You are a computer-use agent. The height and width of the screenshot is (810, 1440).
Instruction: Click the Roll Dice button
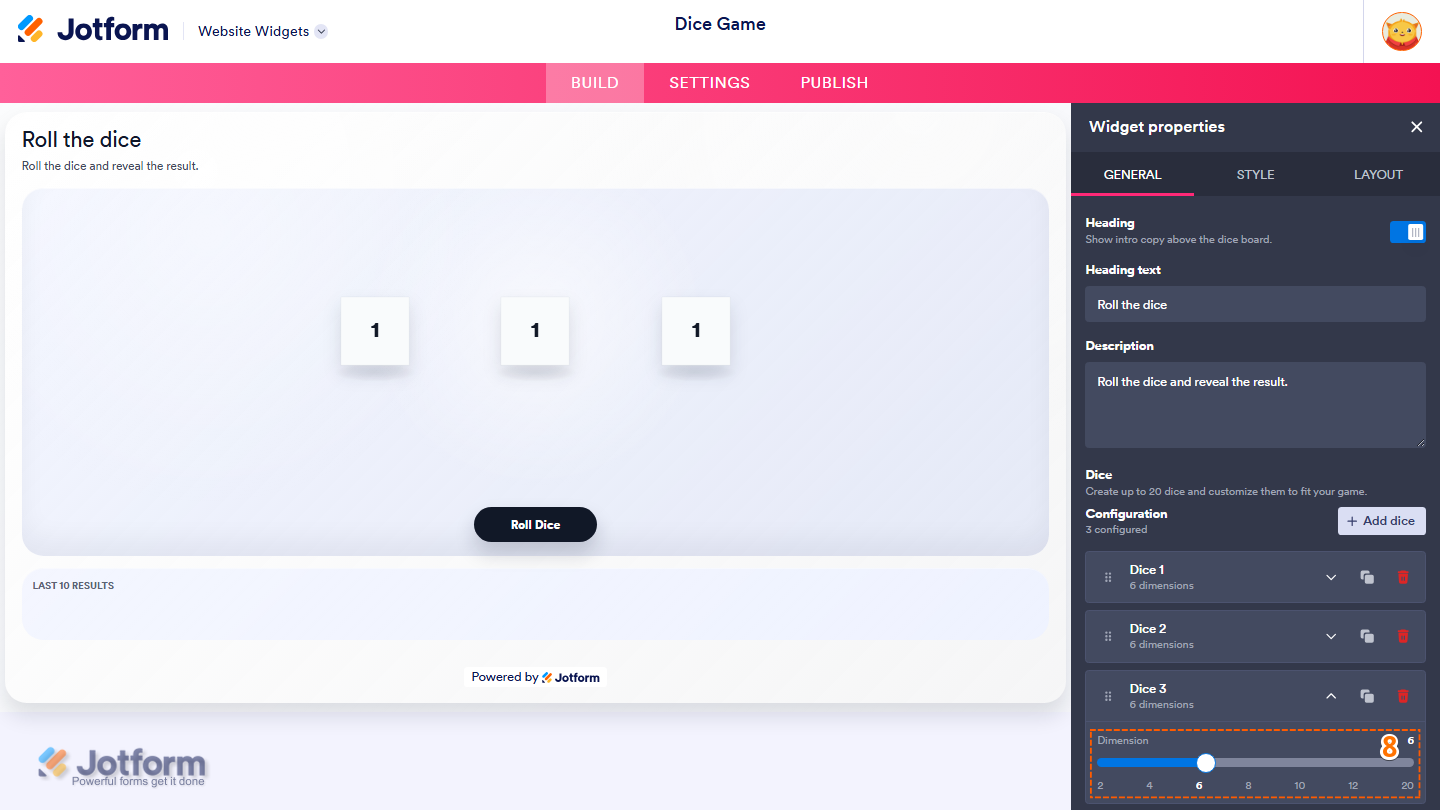(x=535, y=525)
